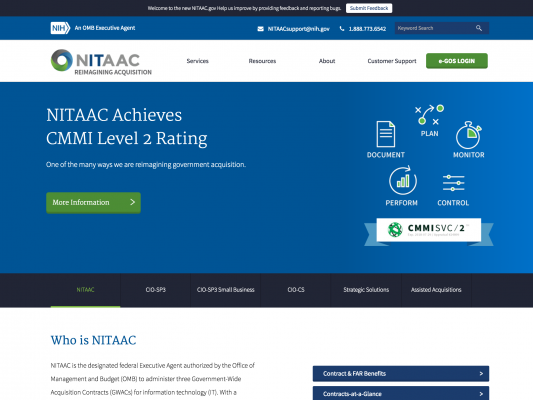Image resolution: width=533 pixels, height=400 pixels.
Task: Open the Contracts-at-a-Glance link
Action: pyautogui.click(x=401, y=393)
